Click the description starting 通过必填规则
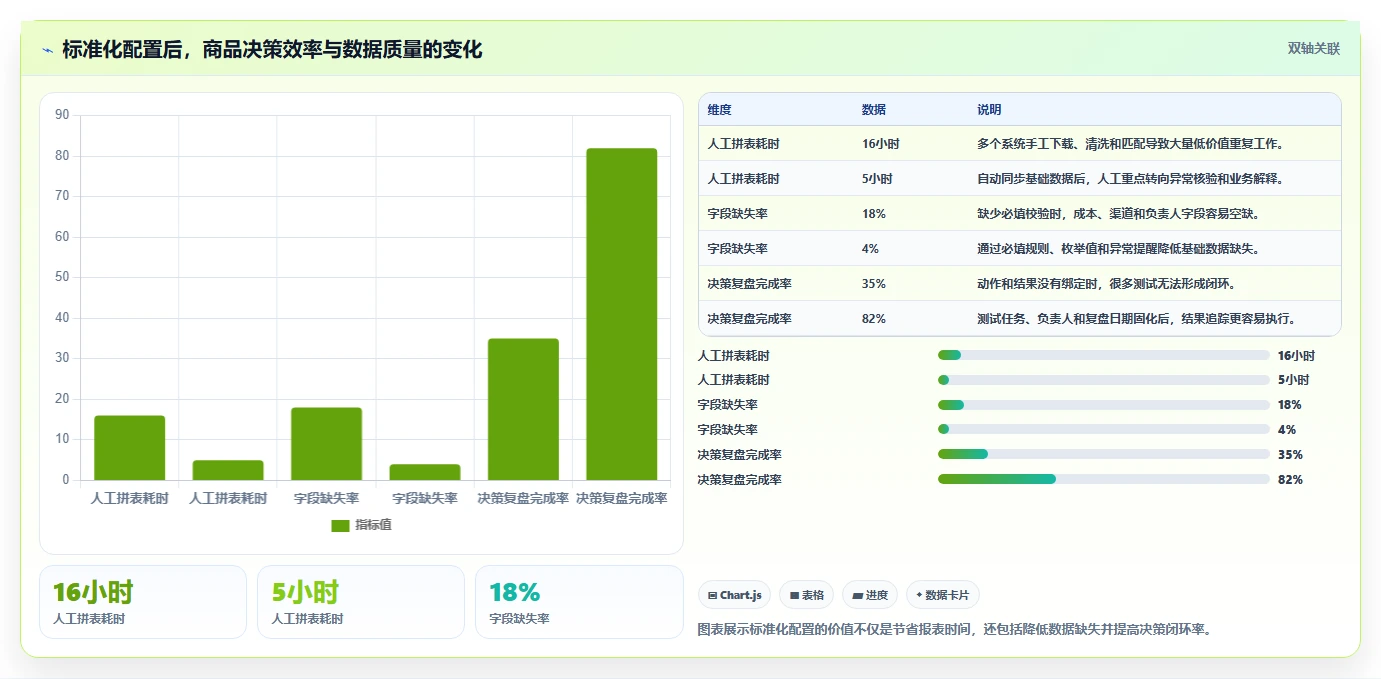 1119,249
